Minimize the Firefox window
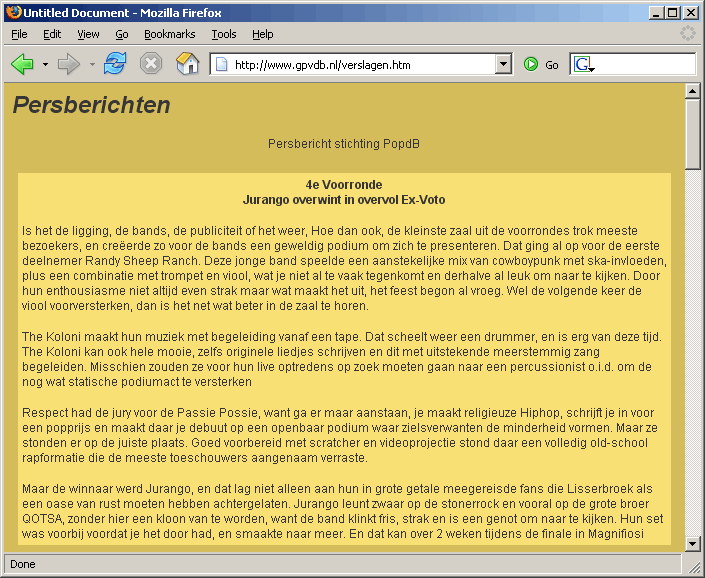705x578 pixels. pyautogui.click(x=656, y=13)
